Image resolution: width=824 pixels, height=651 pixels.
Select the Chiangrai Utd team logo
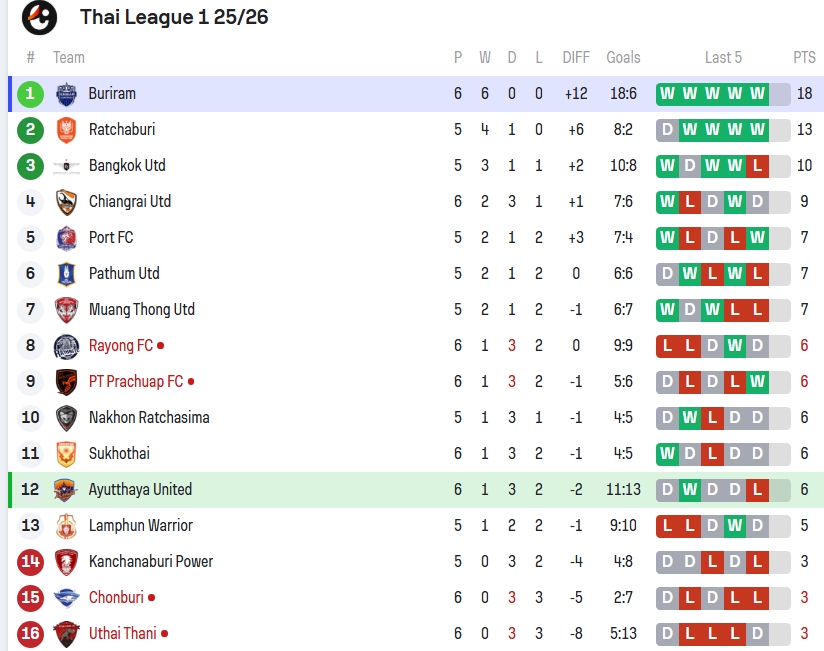[66, 202]
